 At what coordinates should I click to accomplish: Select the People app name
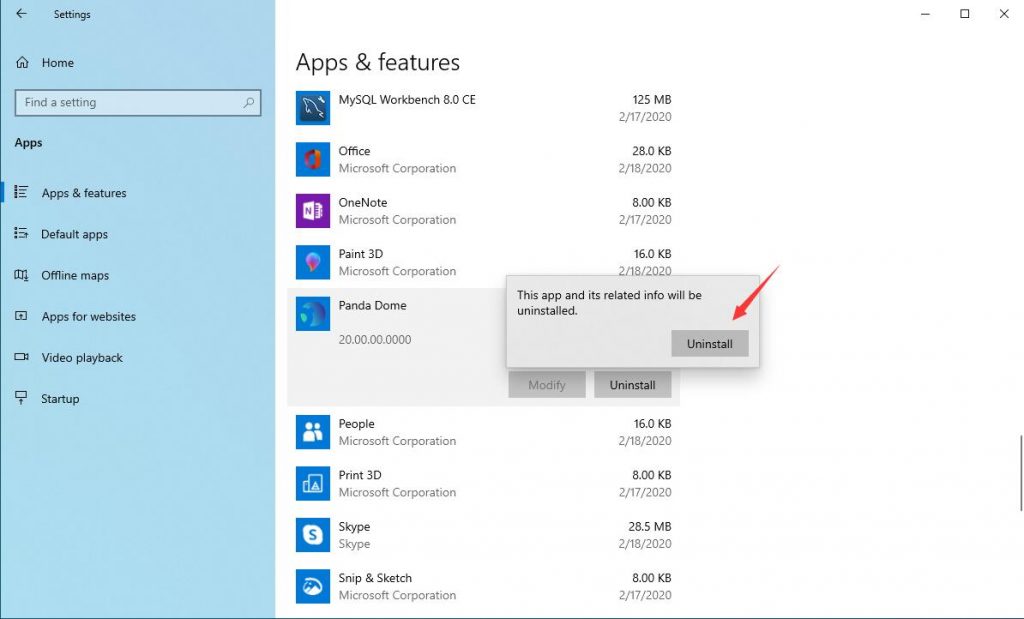357,423
